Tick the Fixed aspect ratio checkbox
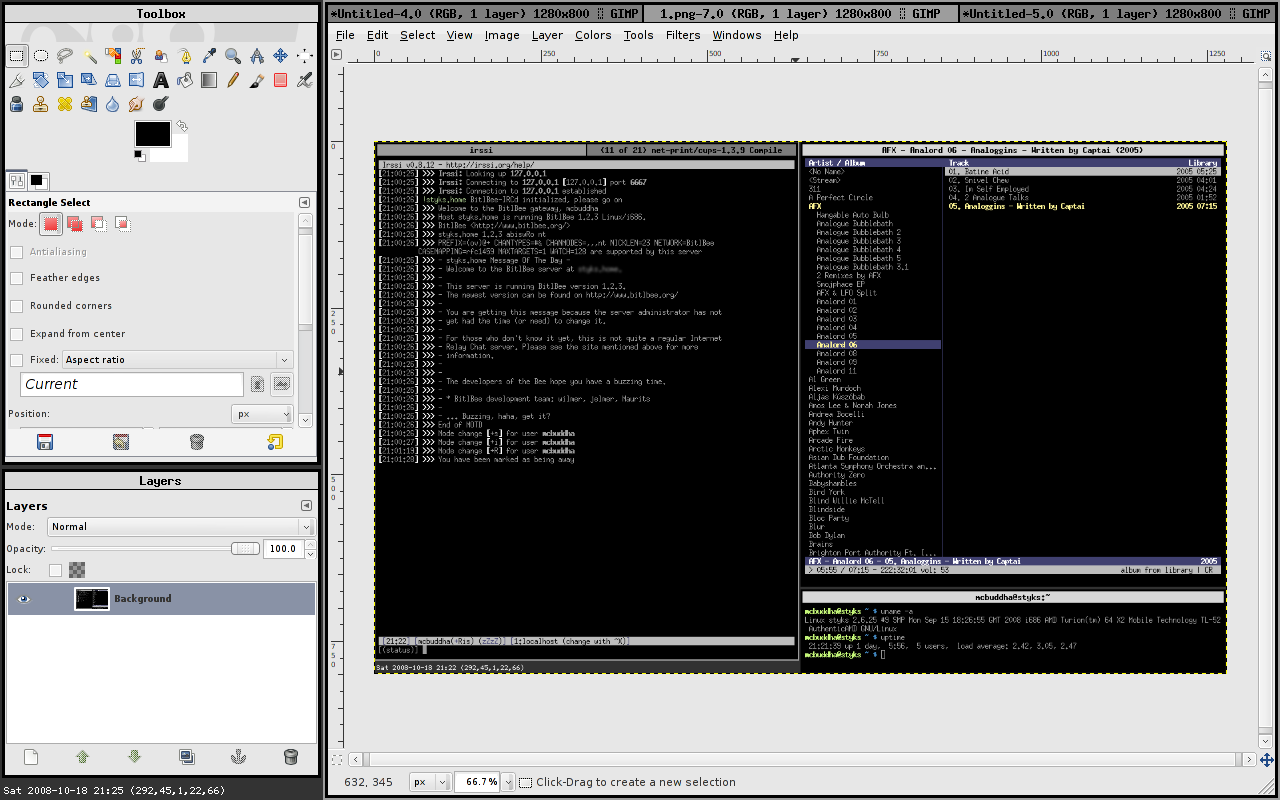Image resolution: width=1280 pixels, height=800 pixels. coord(16,360)
